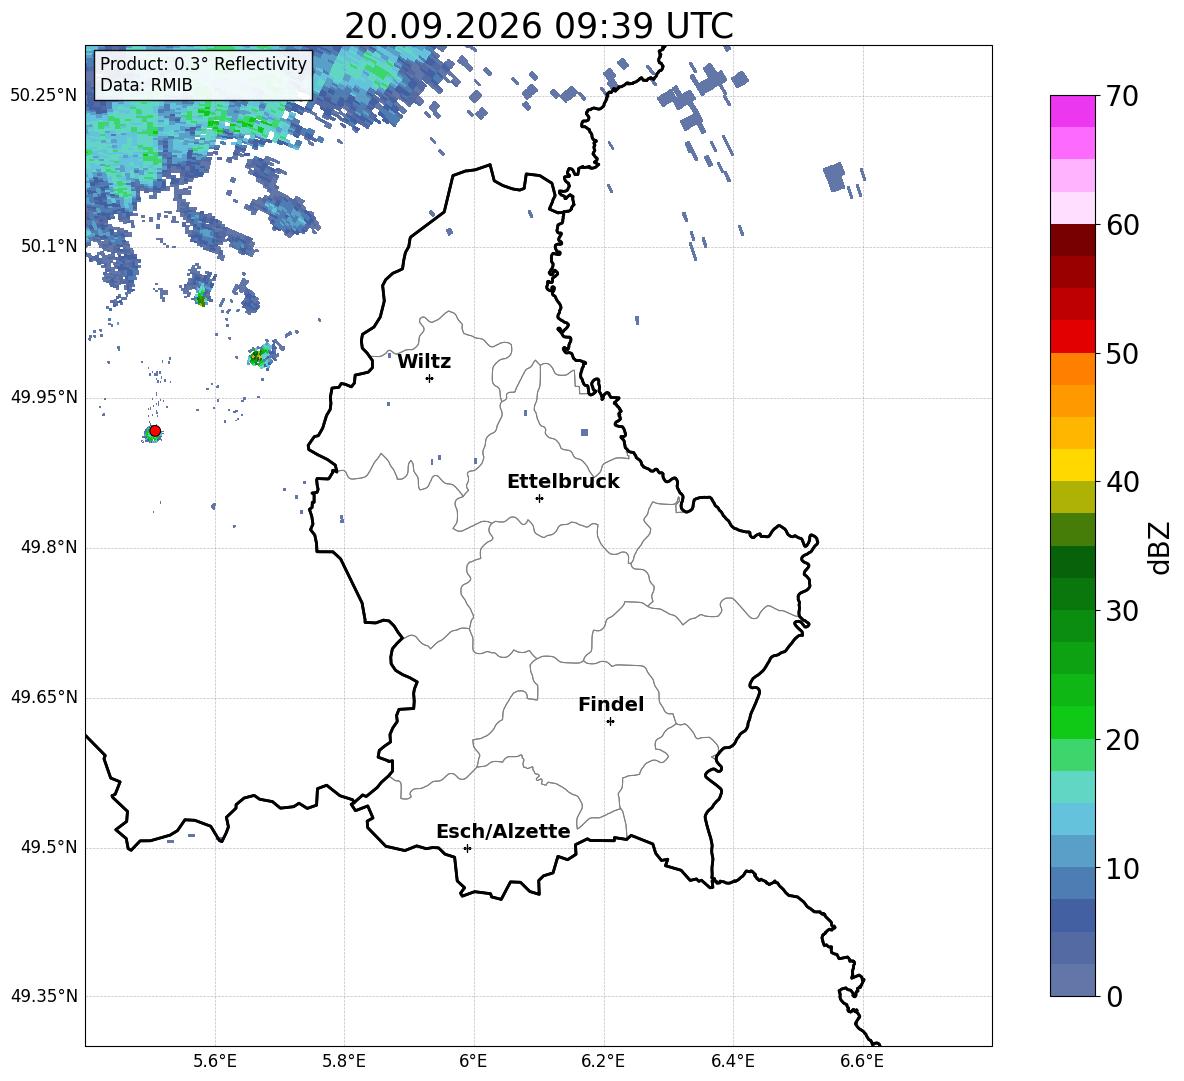Viewport: 1184px width, 1081px height.
Task: Click the magenta 70 dBZ colorbar segment
Action: (1072, 111)
